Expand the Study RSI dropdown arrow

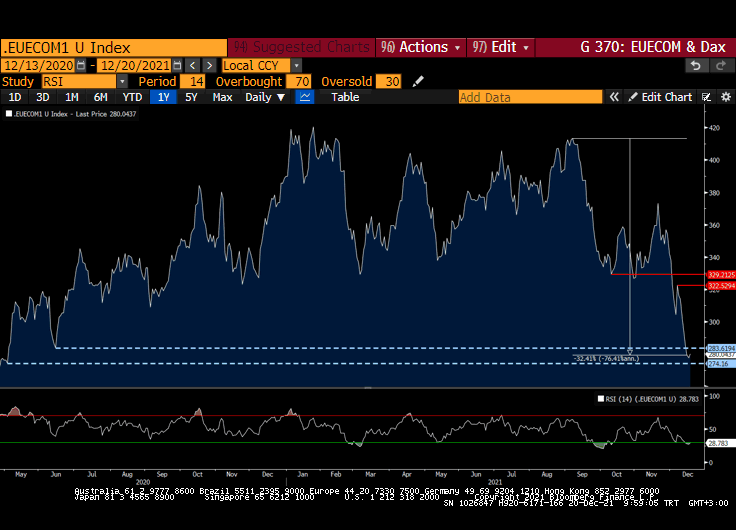tap(122, 82)
